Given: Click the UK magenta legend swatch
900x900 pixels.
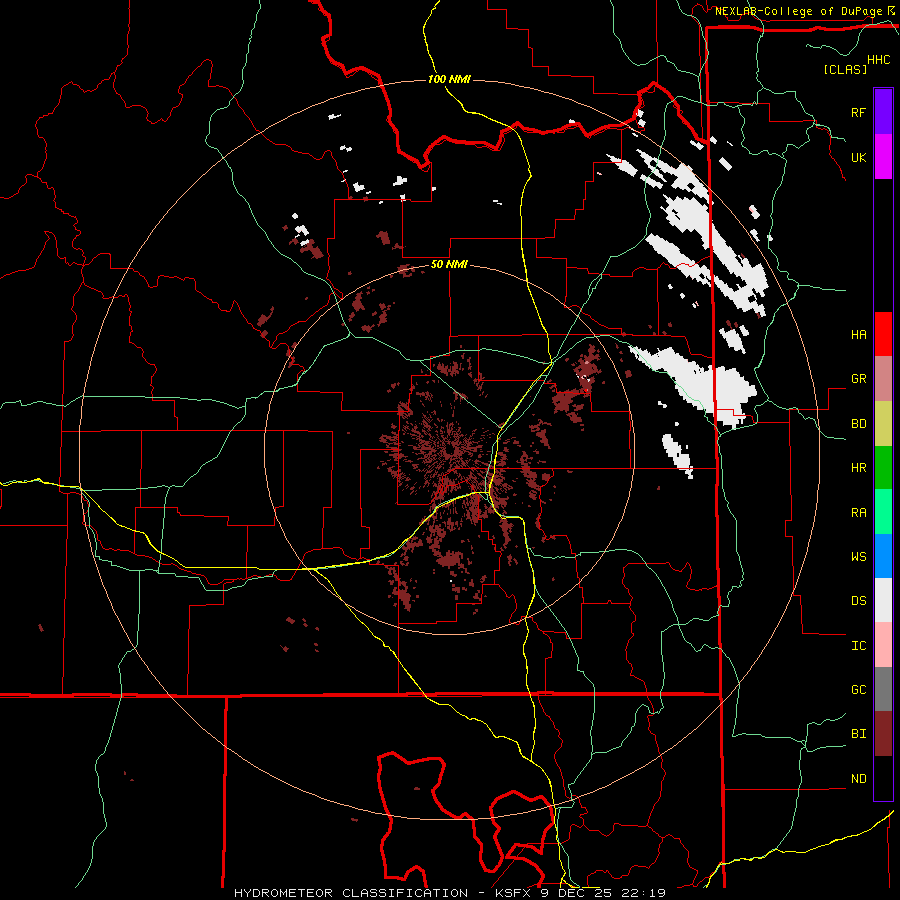Looking at the screenshot, I should tap(883, 157).
